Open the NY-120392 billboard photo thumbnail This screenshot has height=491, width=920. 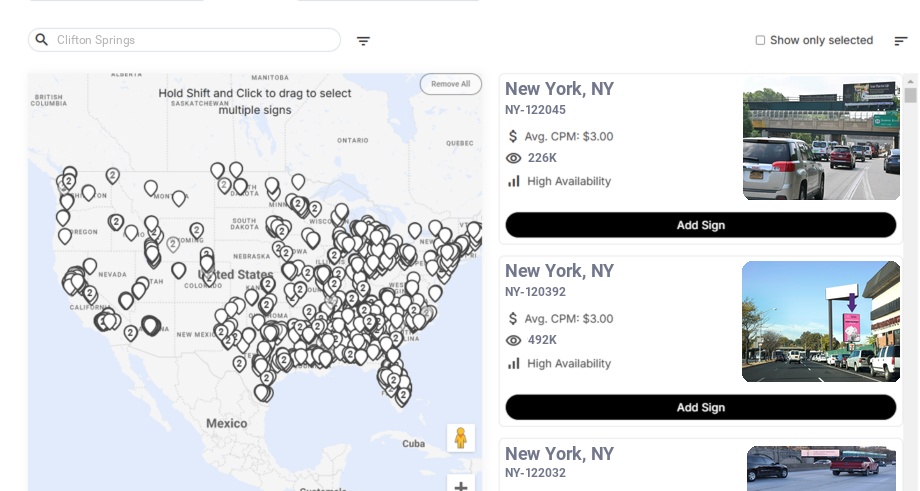[821, 322]
